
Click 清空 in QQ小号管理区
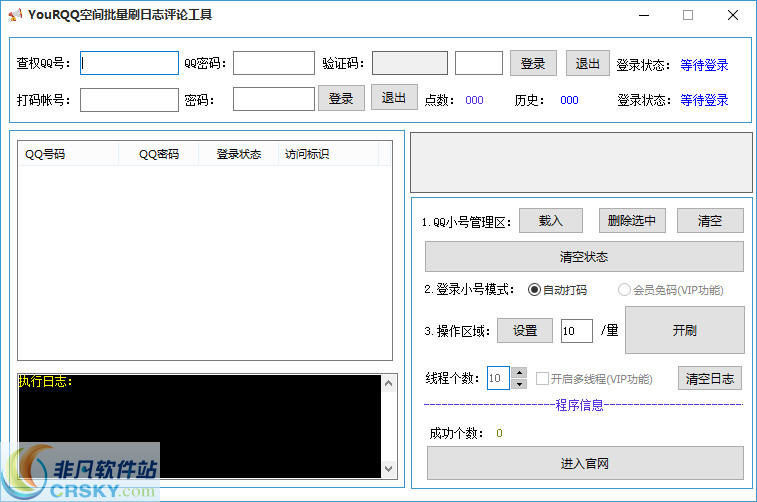coord(710,221)
